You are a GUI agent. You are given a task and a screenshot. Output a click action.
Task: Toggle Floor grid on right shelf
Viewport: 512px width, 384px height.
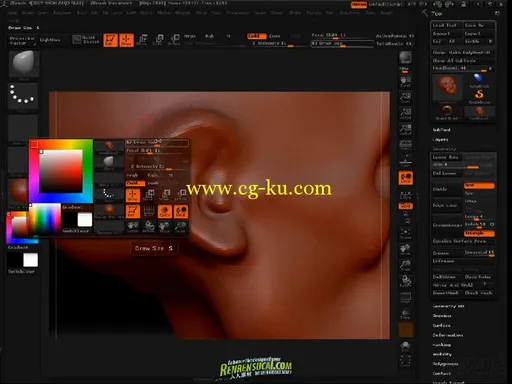pos(405,161)
